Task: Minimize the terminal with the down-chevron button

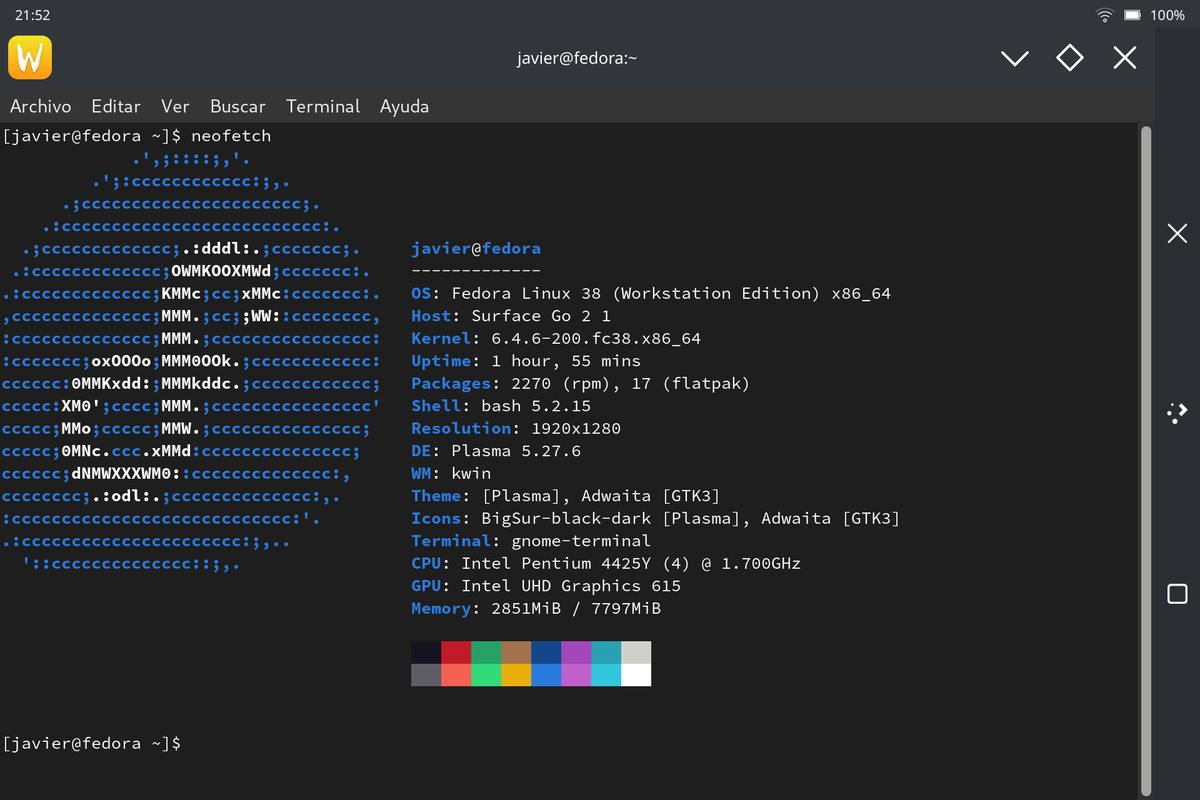Action: (1015, 58)
